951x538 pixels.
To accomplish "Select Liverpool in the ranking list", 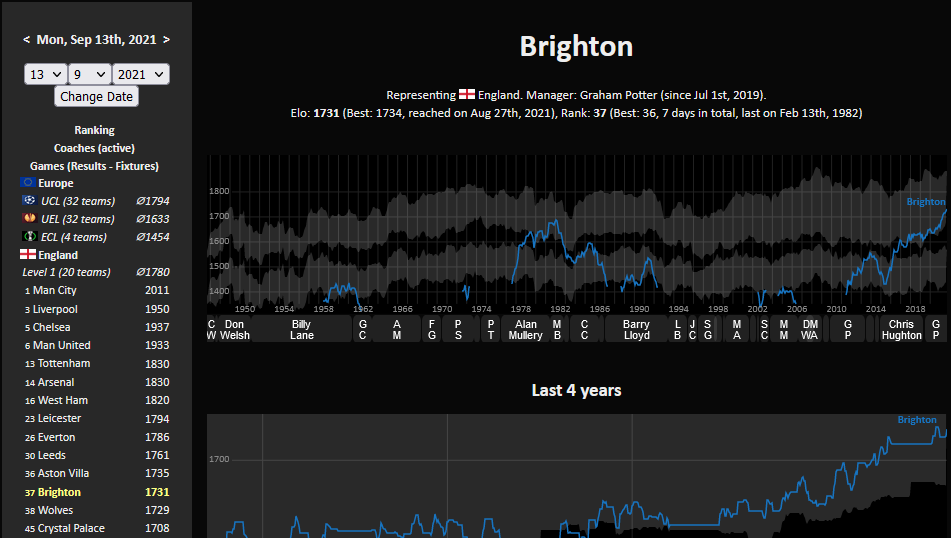I will point(55,309).
